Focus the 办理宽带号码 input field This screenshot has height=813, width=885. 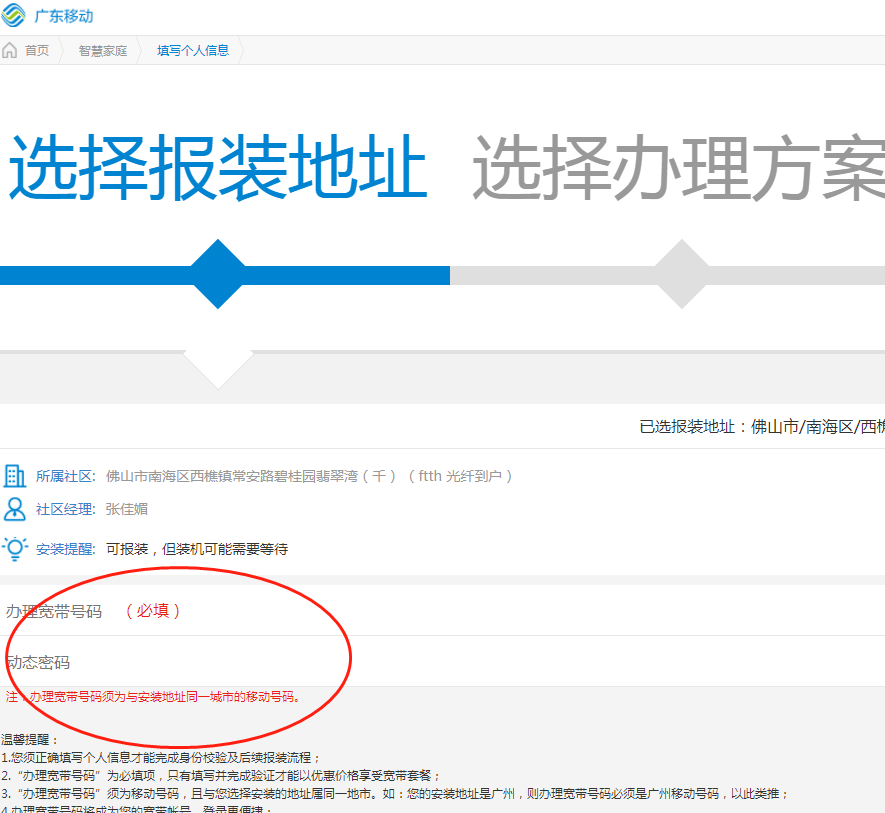pos(500,611)
